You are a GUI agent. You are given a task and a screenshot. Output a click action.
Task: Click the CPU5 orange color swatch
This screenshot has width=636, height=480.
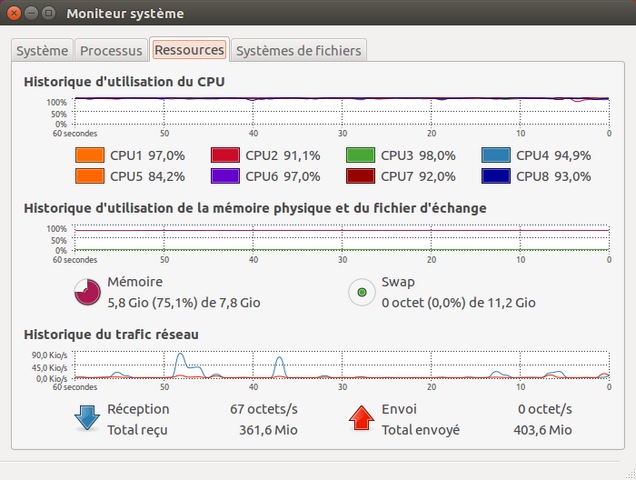coord(90,176)
